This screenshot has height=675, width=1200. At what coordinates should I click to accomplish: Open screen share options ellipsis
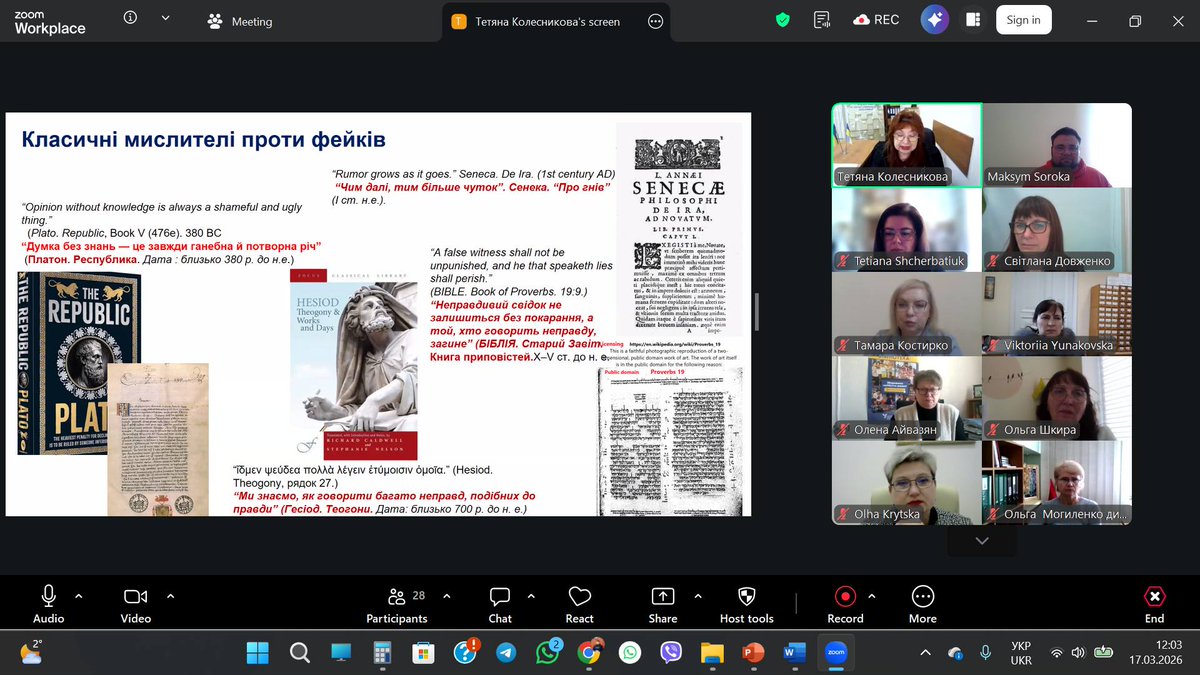[x=655, y=21]
